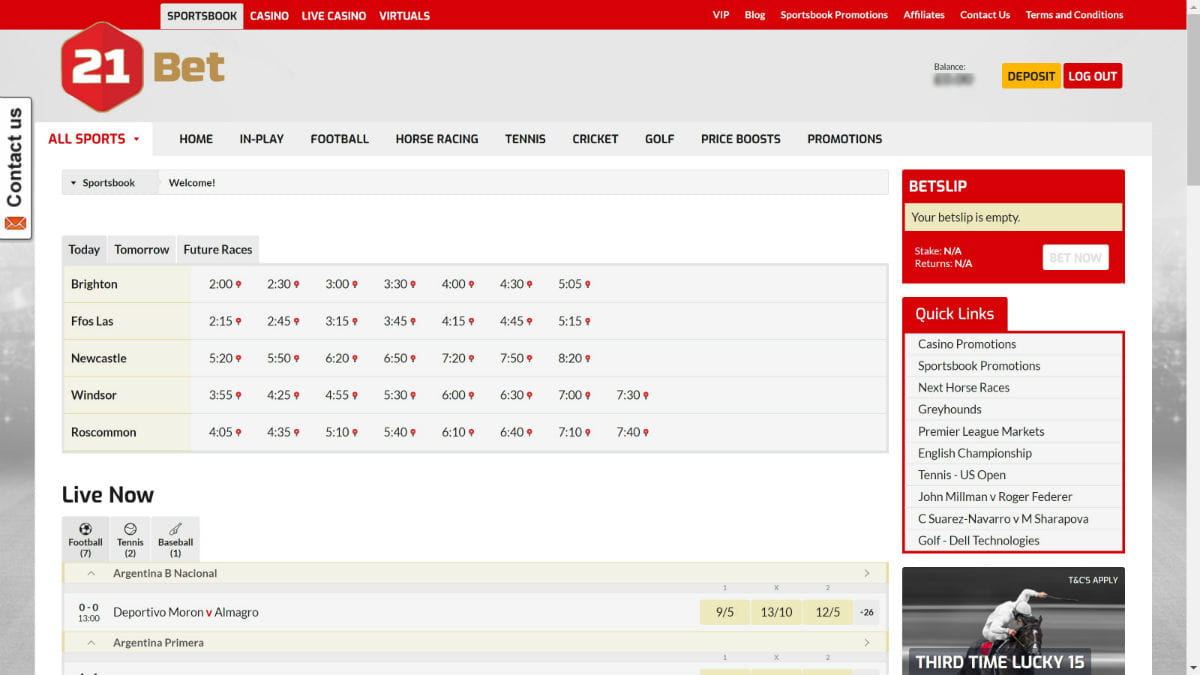The height and width of the screenshot is (675, 1200).
Task: Open the Sportsbook breadcrumb dropdown
Action: click(x=108, y=183)
